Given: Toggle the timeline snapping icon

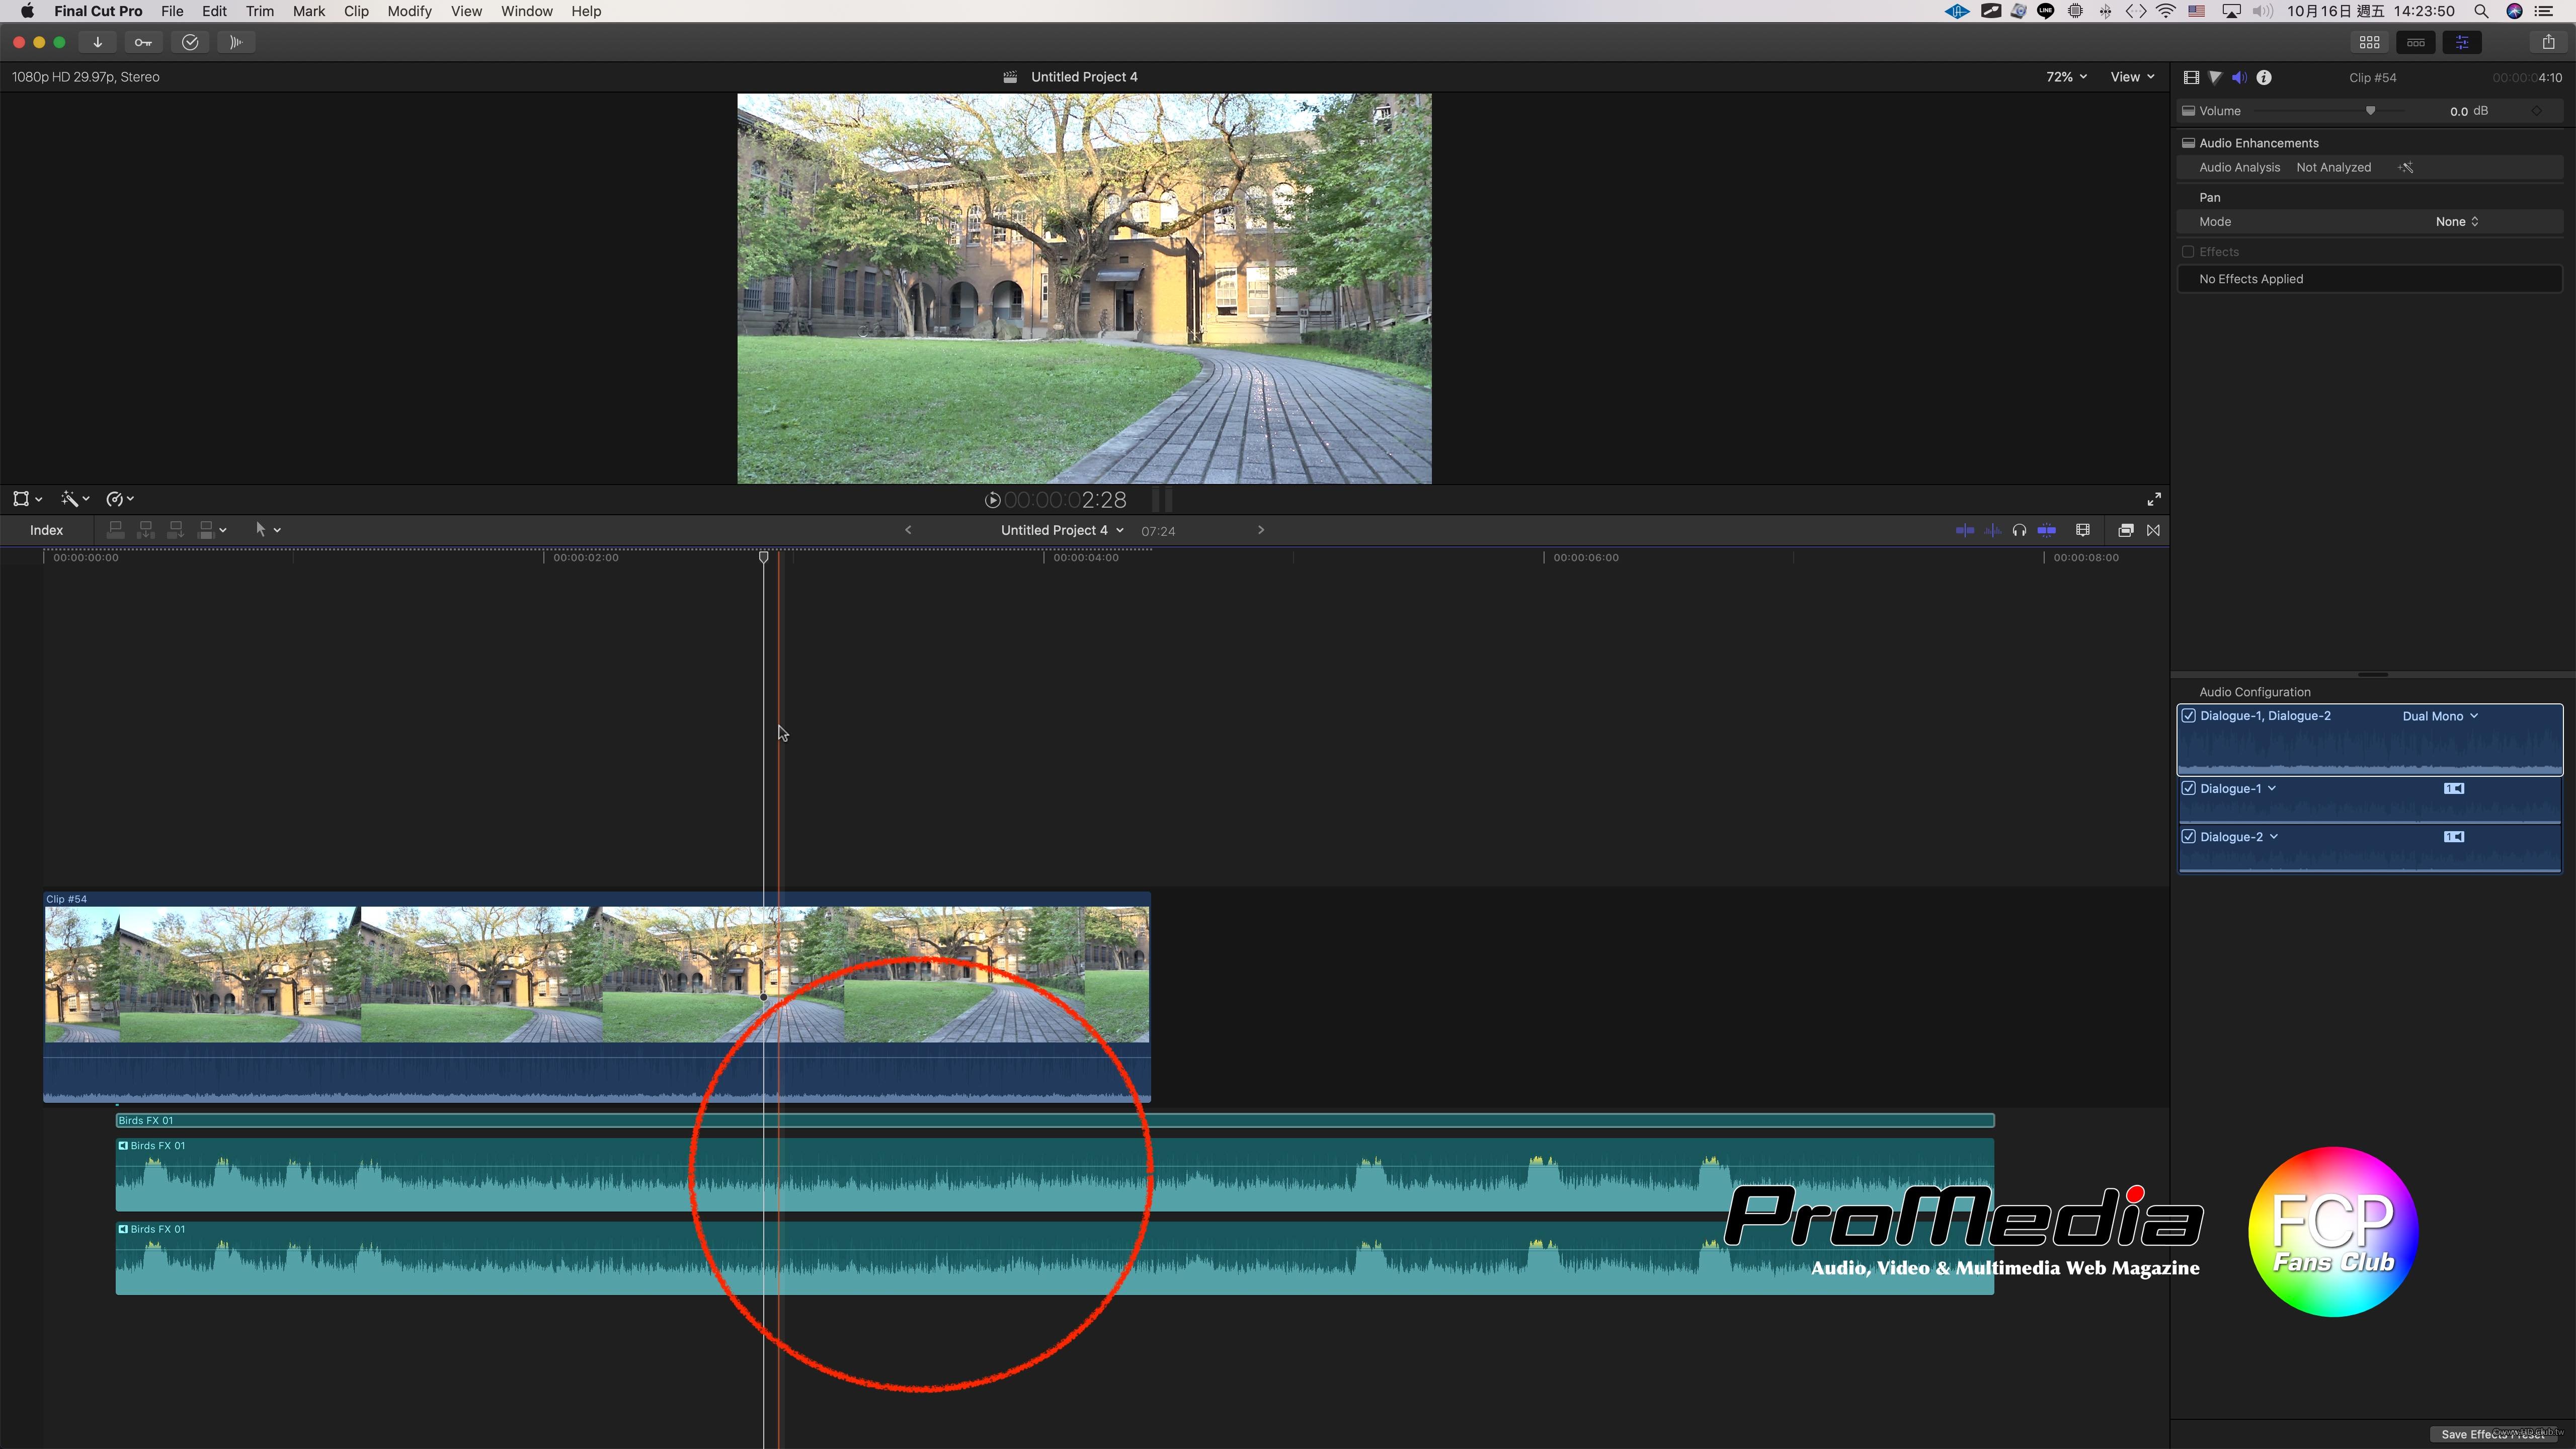Looking at the screenshot, I should point(2047,530).
